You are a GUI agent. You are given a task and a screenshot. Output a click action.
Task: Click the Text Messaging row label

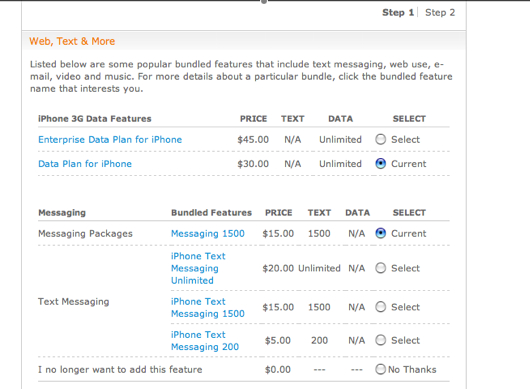pyautogui.click(x=73, y=301)
